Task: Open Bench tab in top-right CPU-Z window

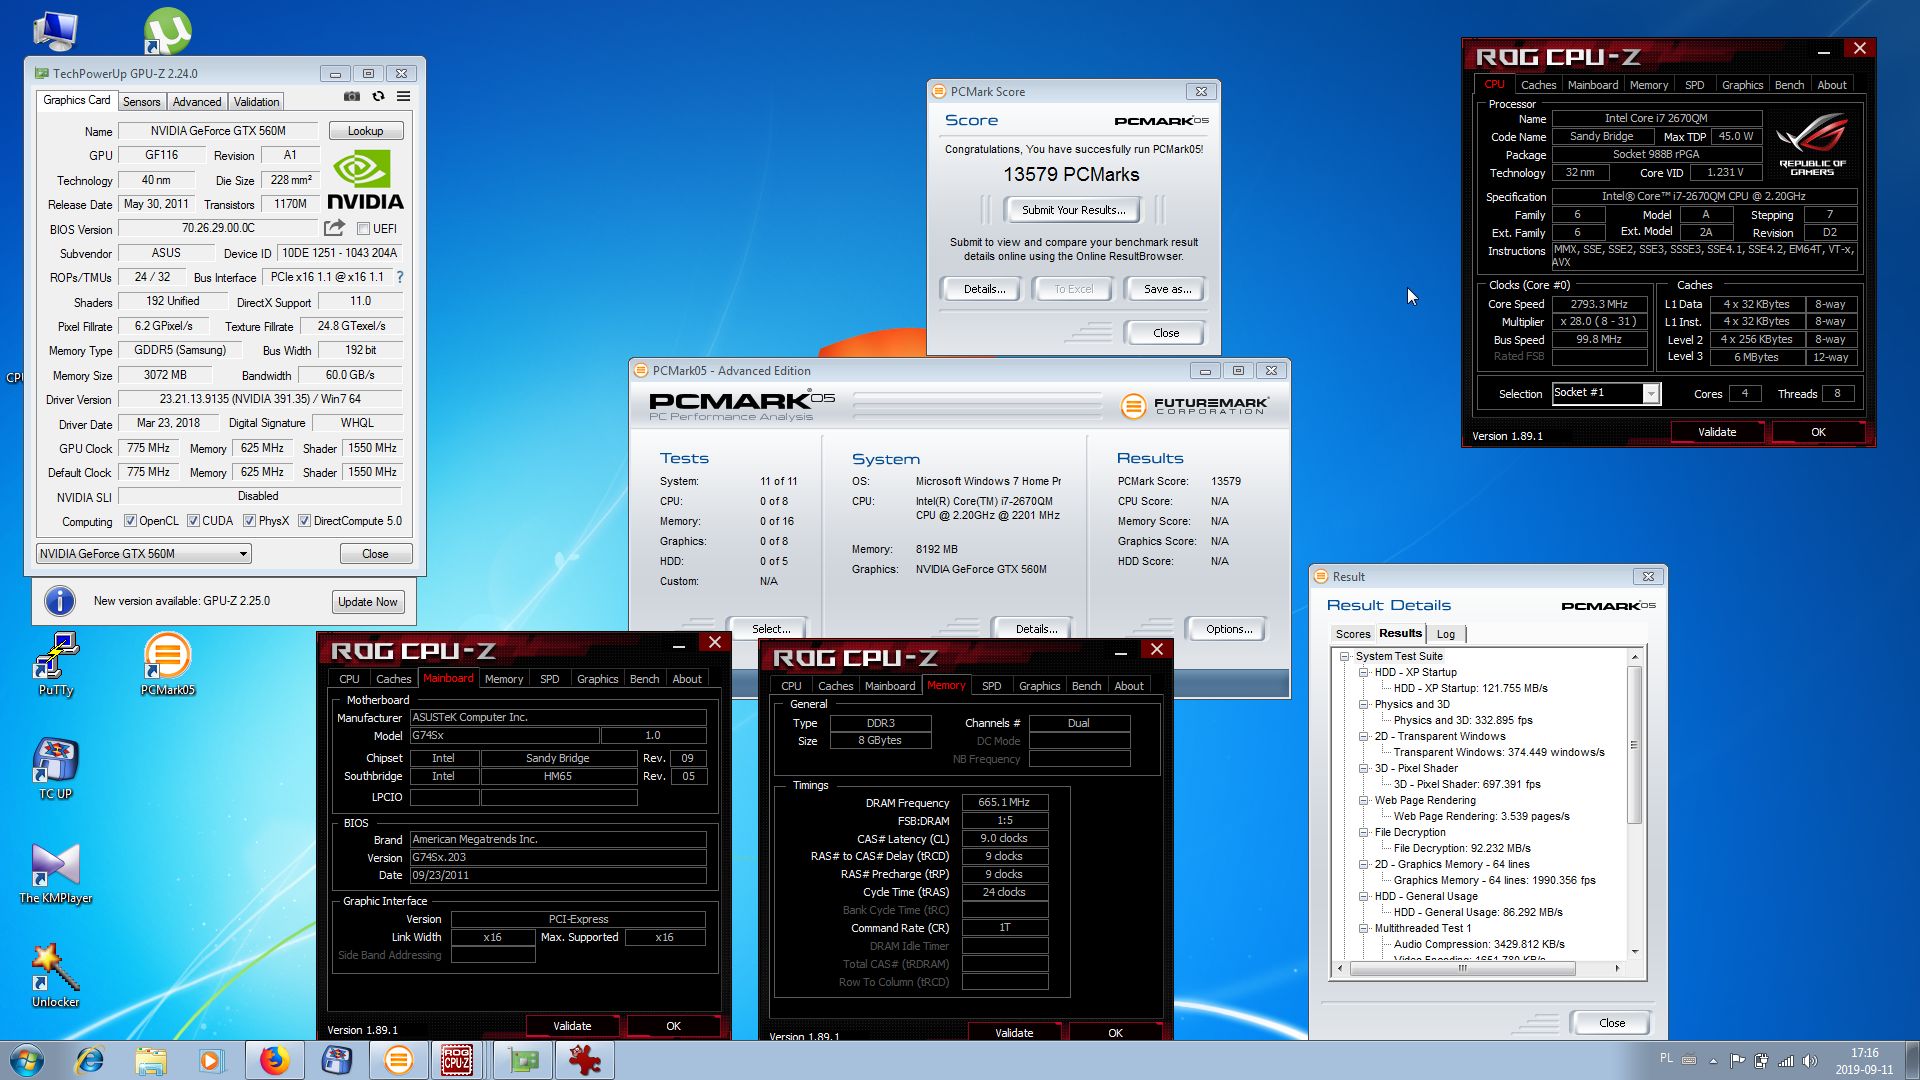Action: [1789, 85]
